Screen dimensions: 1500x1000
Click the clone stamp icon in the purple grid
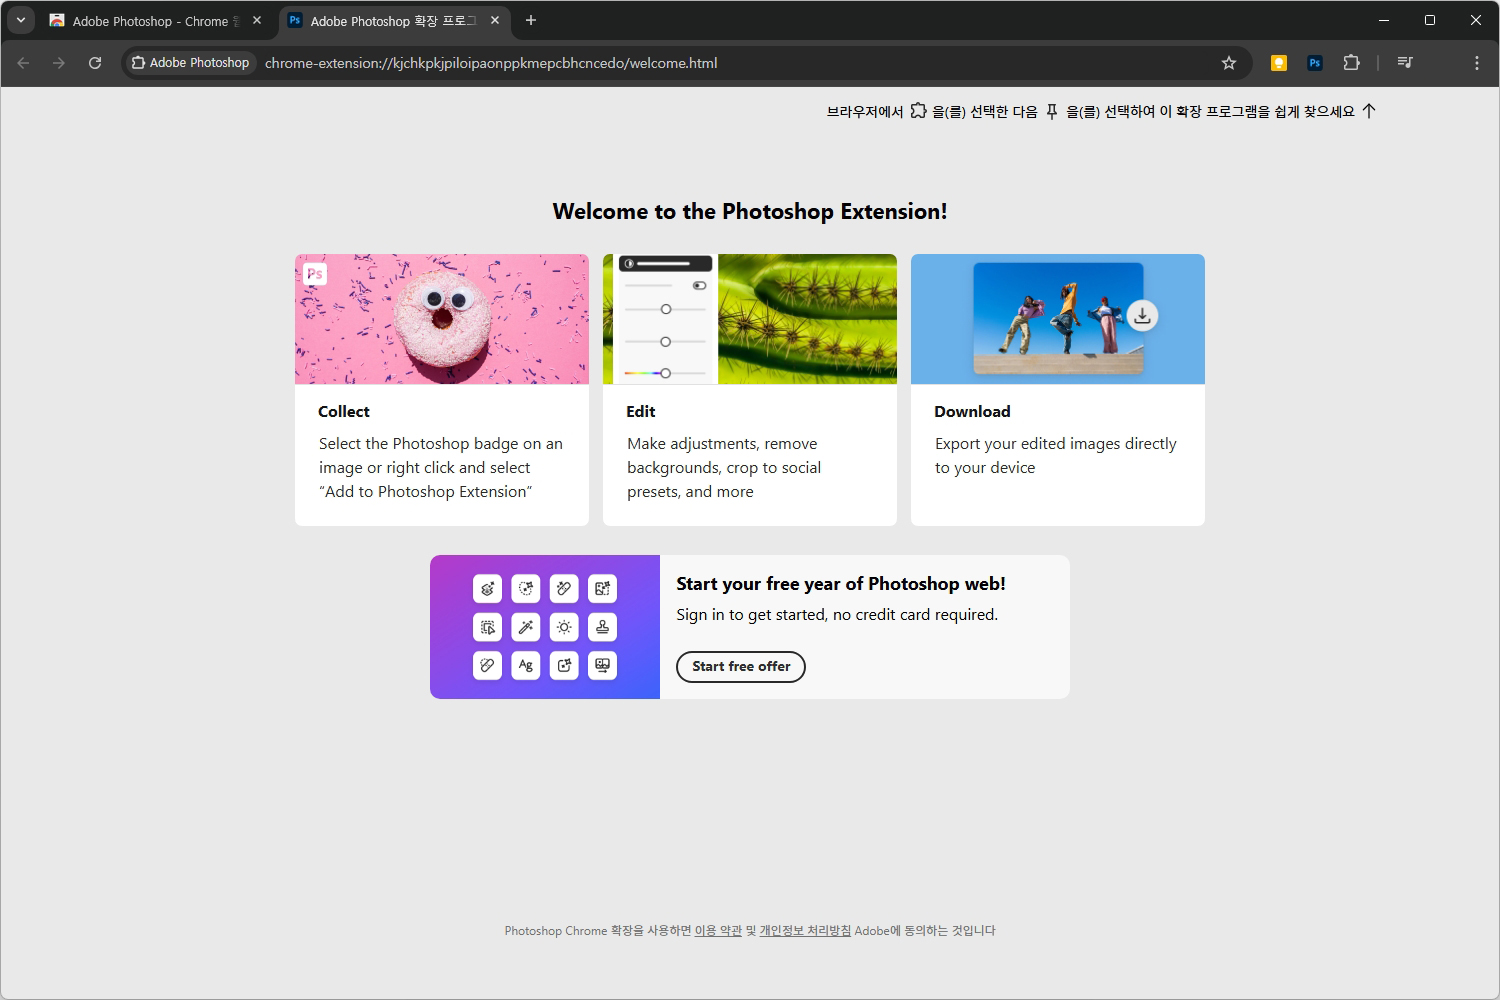tap(602, 627)
